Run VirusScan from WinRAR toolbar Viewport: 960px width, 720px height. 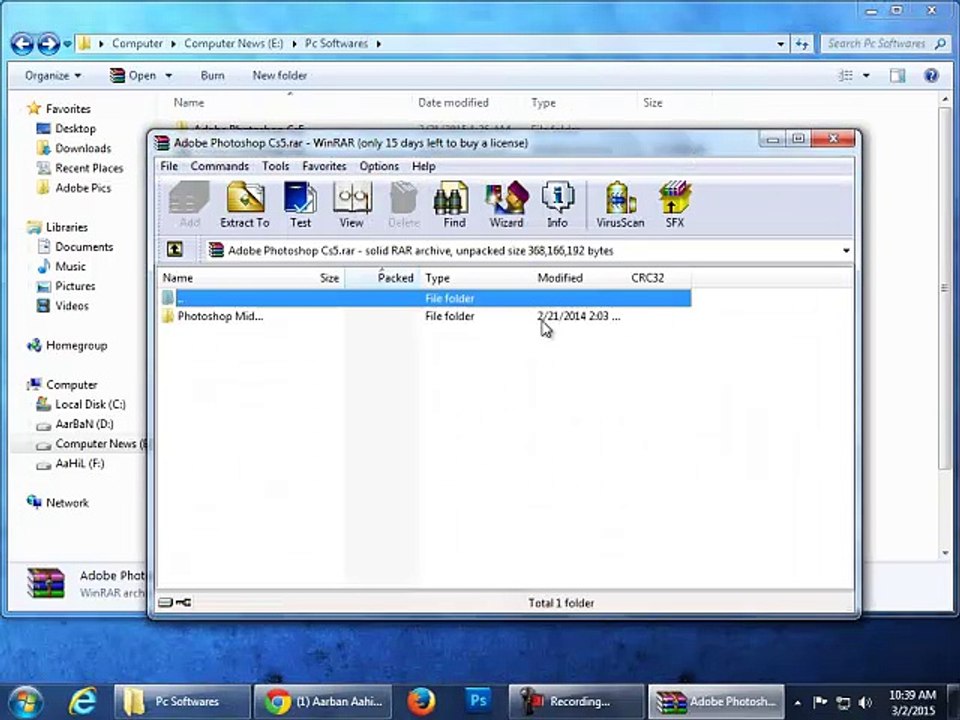point(620,205)
